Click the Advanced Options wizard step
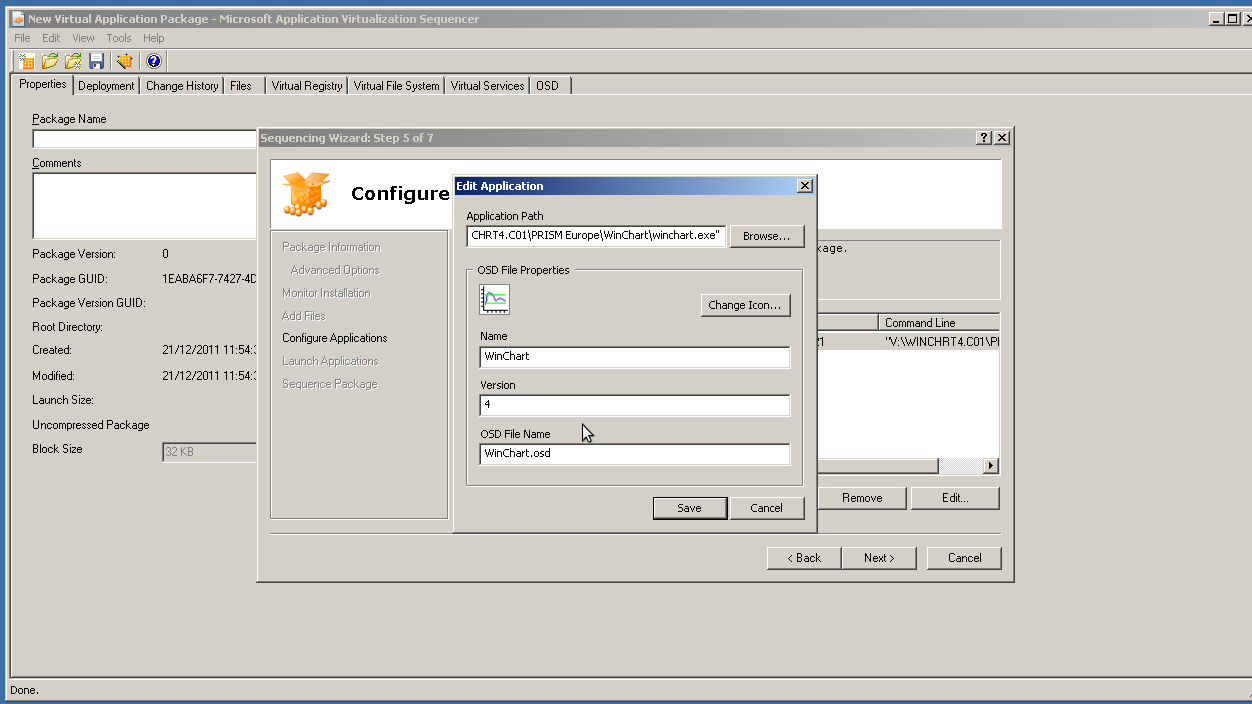Screen dimensions: 1252x704 pos(335,270)
